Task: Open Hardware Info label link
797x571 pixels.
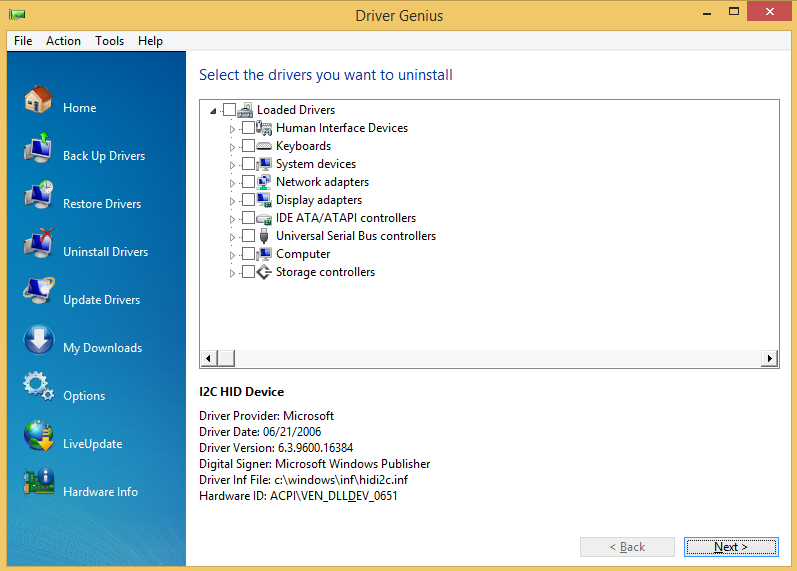Action: [101, 492]
